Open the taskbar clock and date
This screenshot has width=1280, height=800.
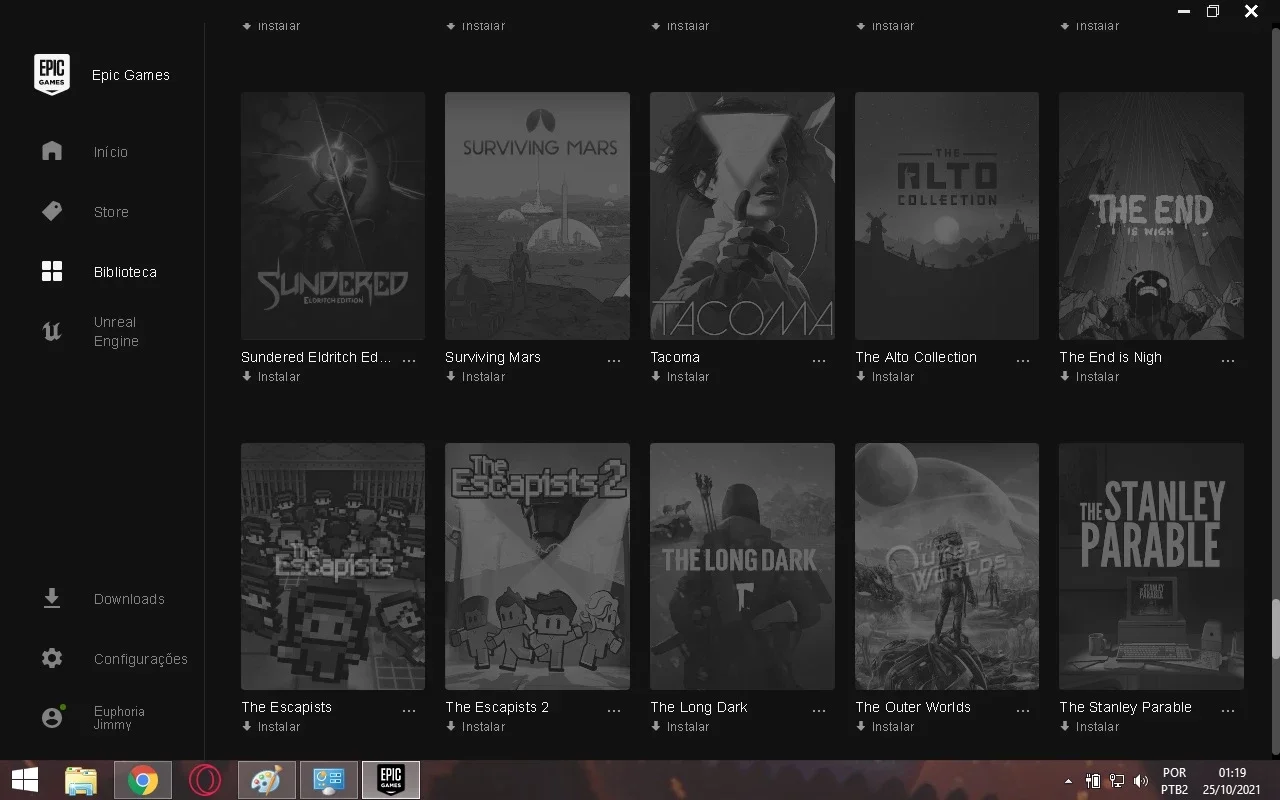point(1232,781)
